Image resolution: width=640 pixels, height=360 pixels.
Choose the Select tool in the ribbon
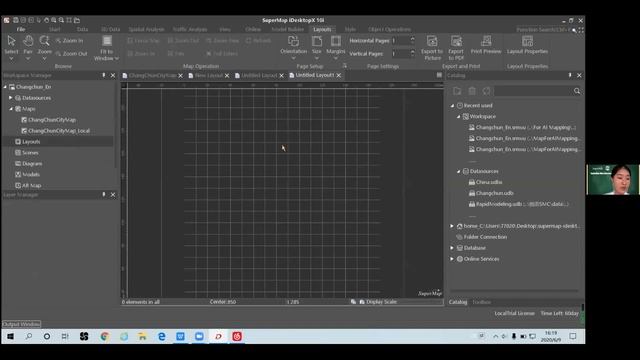coord(11,44)
